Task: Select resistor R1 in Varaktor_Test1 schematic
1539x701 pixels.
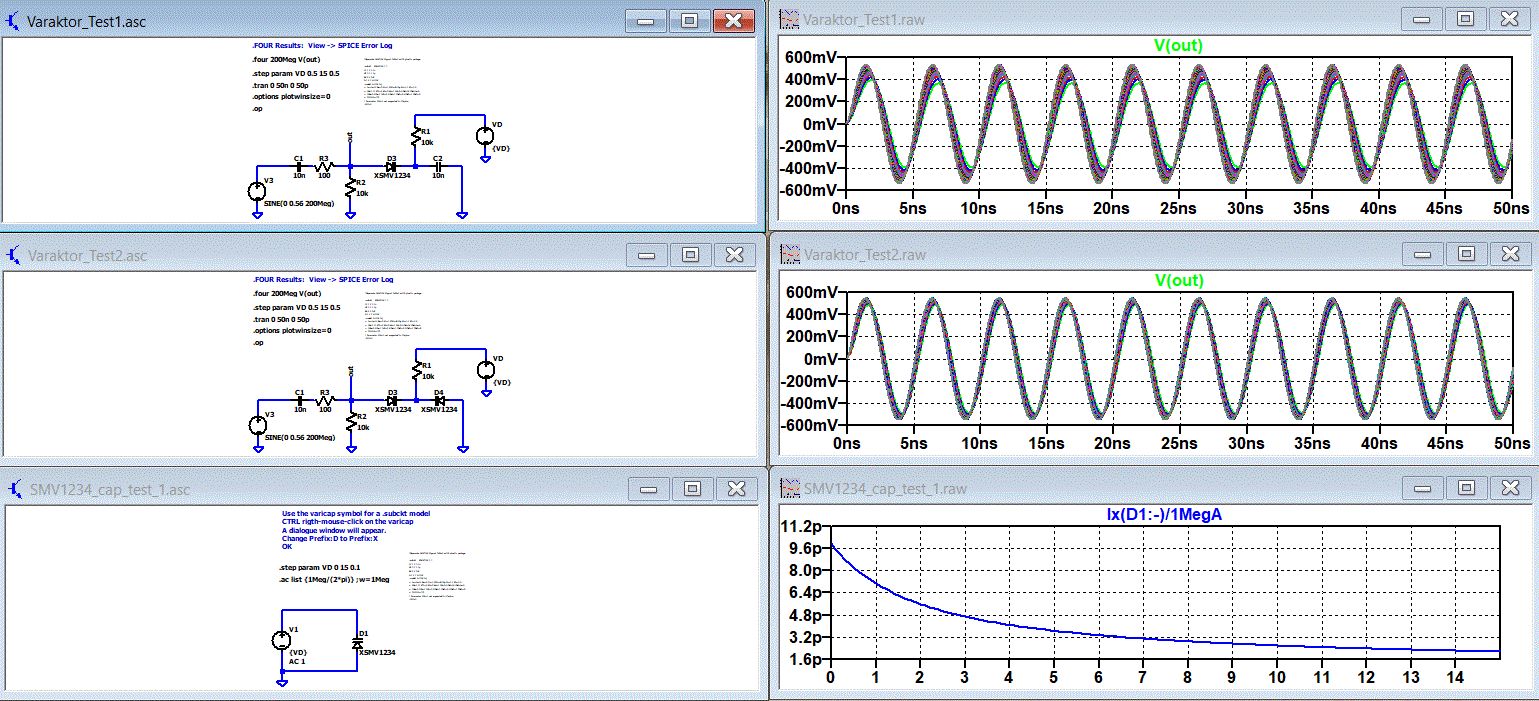Action: (415, 136)
